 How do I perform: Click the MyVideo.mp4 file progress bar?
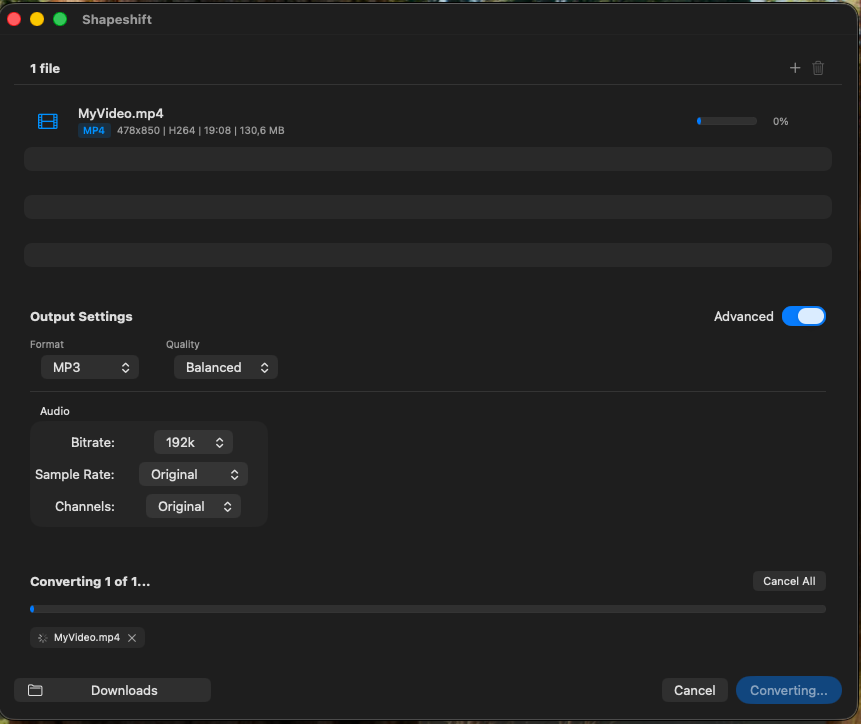point(727,121)
